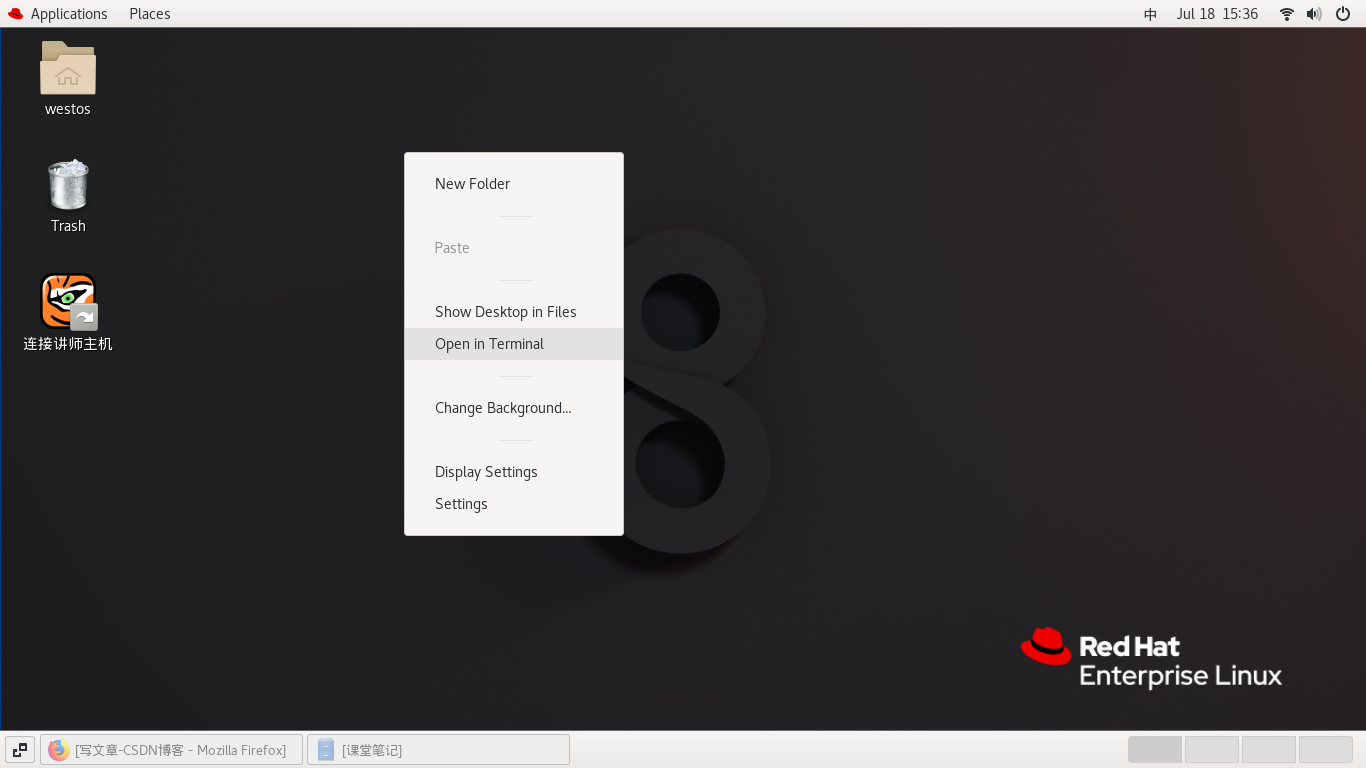This screenshot has height=768, width=1366.
Task: Click the speaker volume icon
Action: click(x=1314, y=14)
